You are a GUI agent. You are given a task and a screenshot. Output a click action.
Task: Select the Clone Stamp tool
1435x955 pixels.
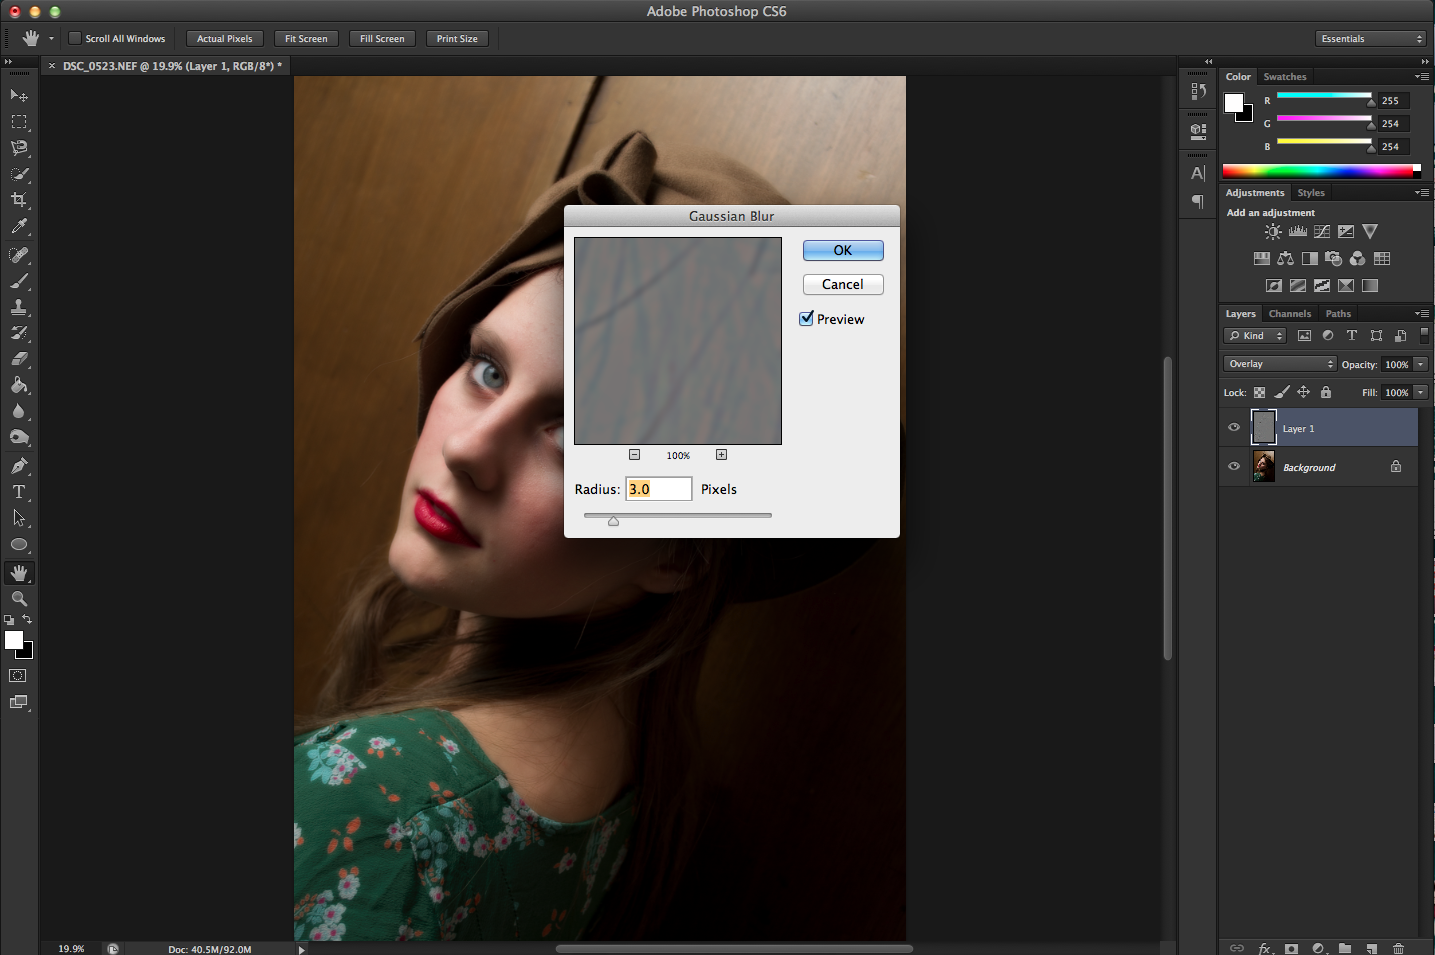pyautogui.click(x=19, y=307)
